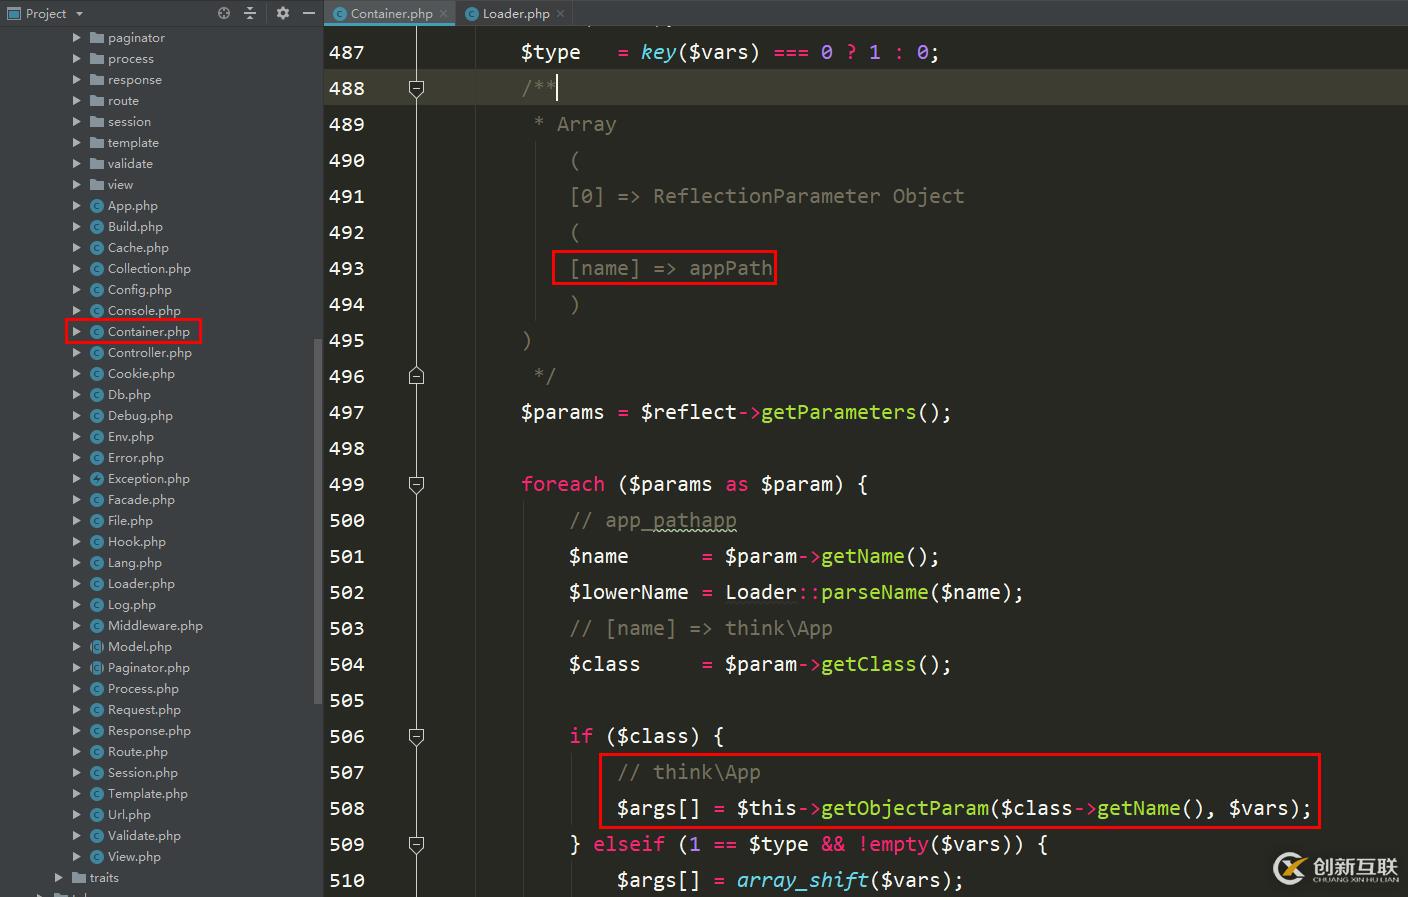
Task: Click line number 497 in the gutter
Action: tap(346, 412)
